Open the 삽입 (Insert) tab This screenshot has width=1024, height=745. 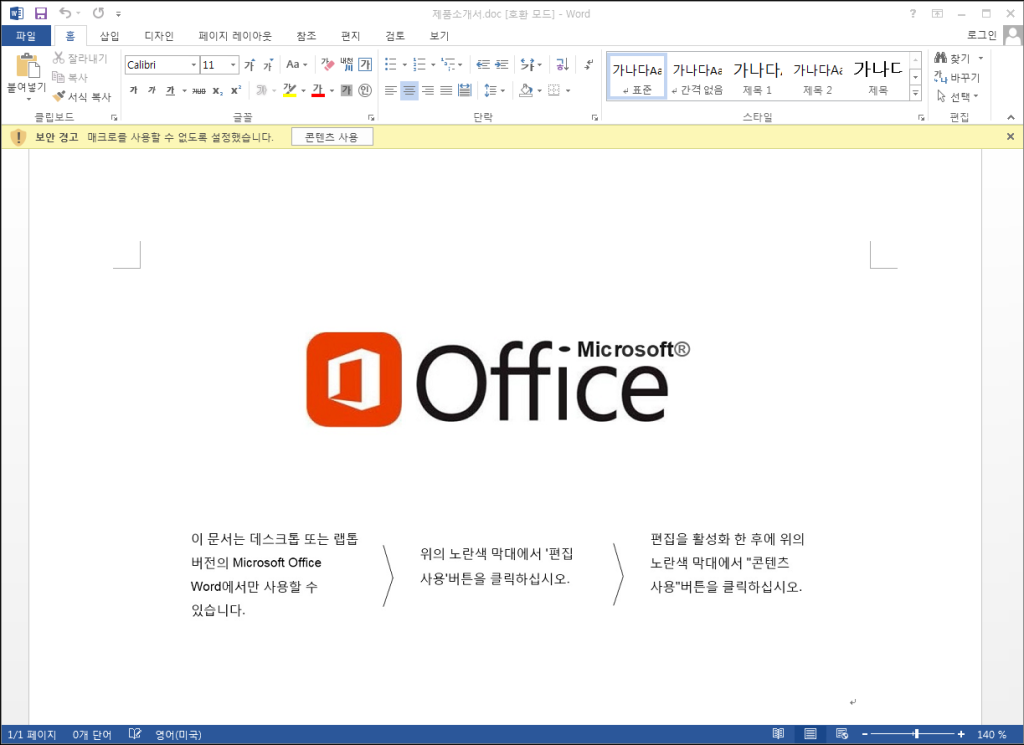(109, 36)
